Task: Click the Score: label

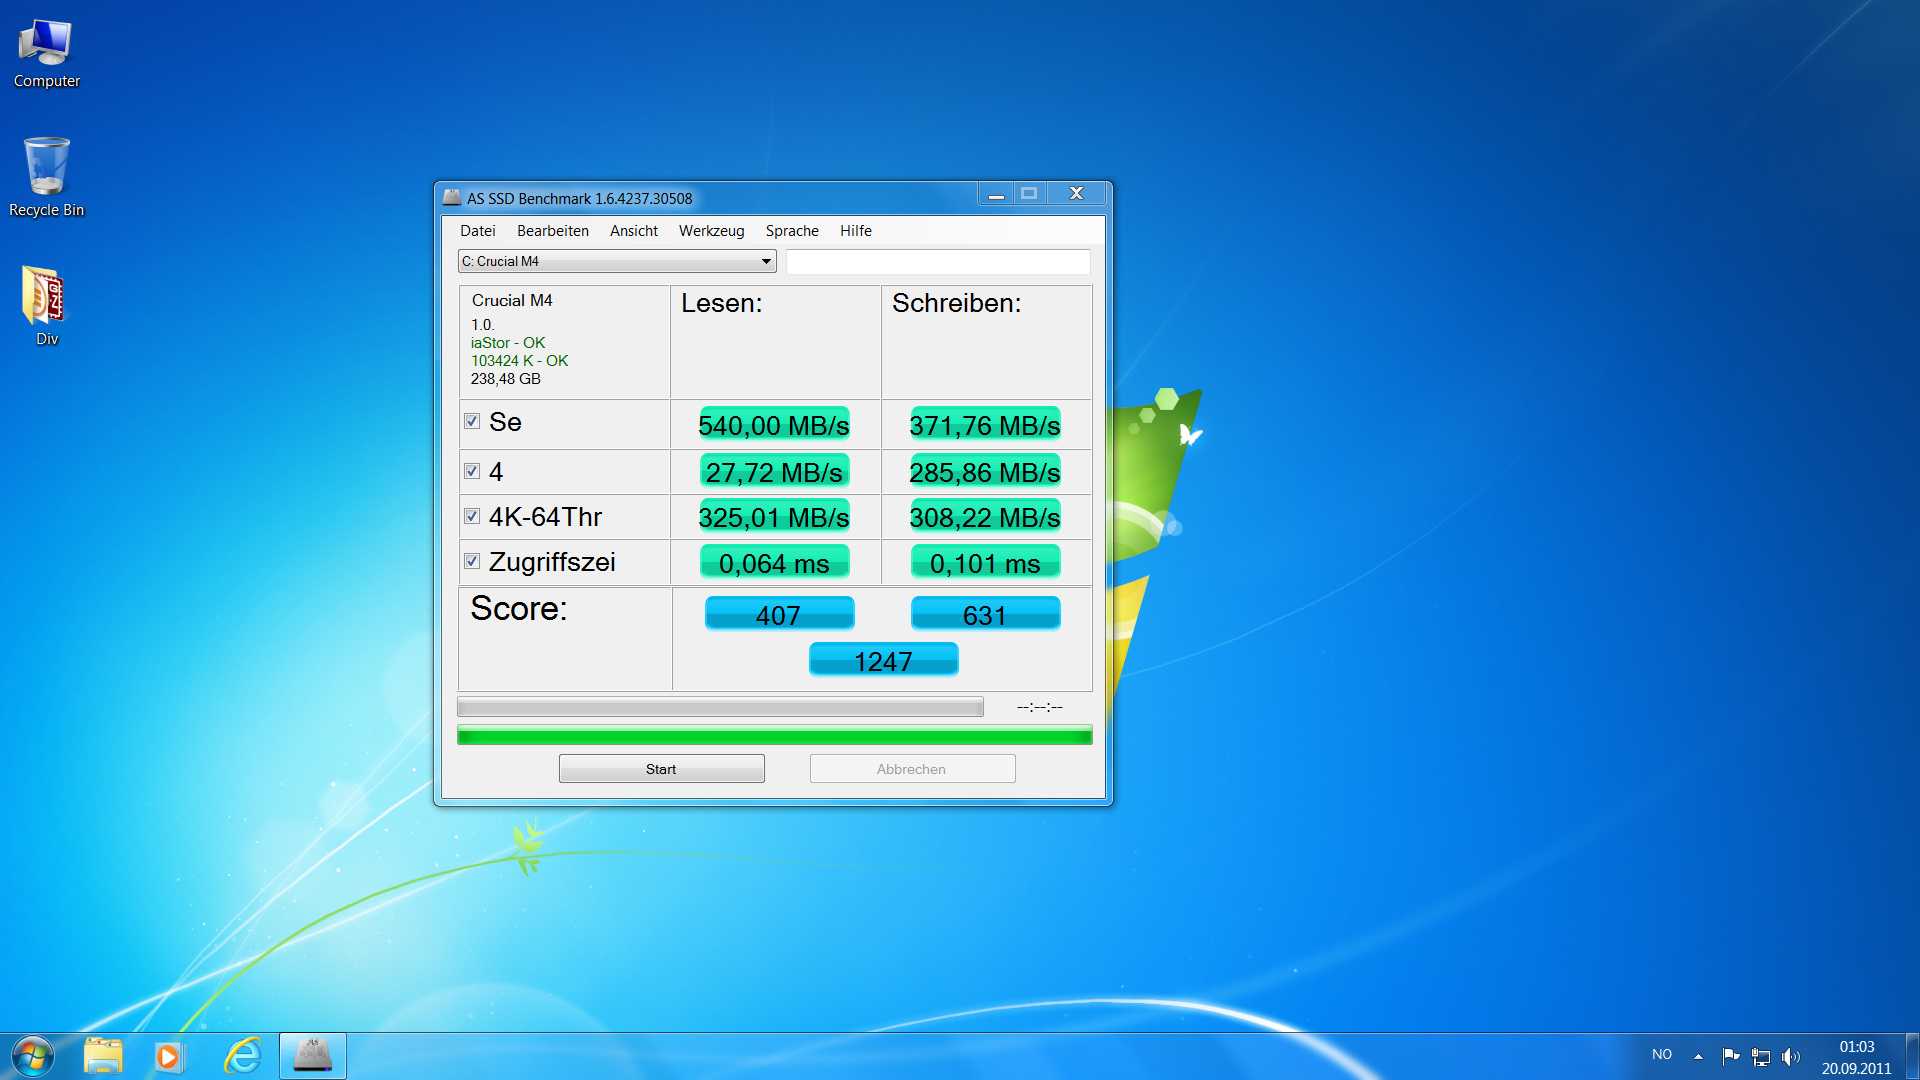Action: (519, 608)
